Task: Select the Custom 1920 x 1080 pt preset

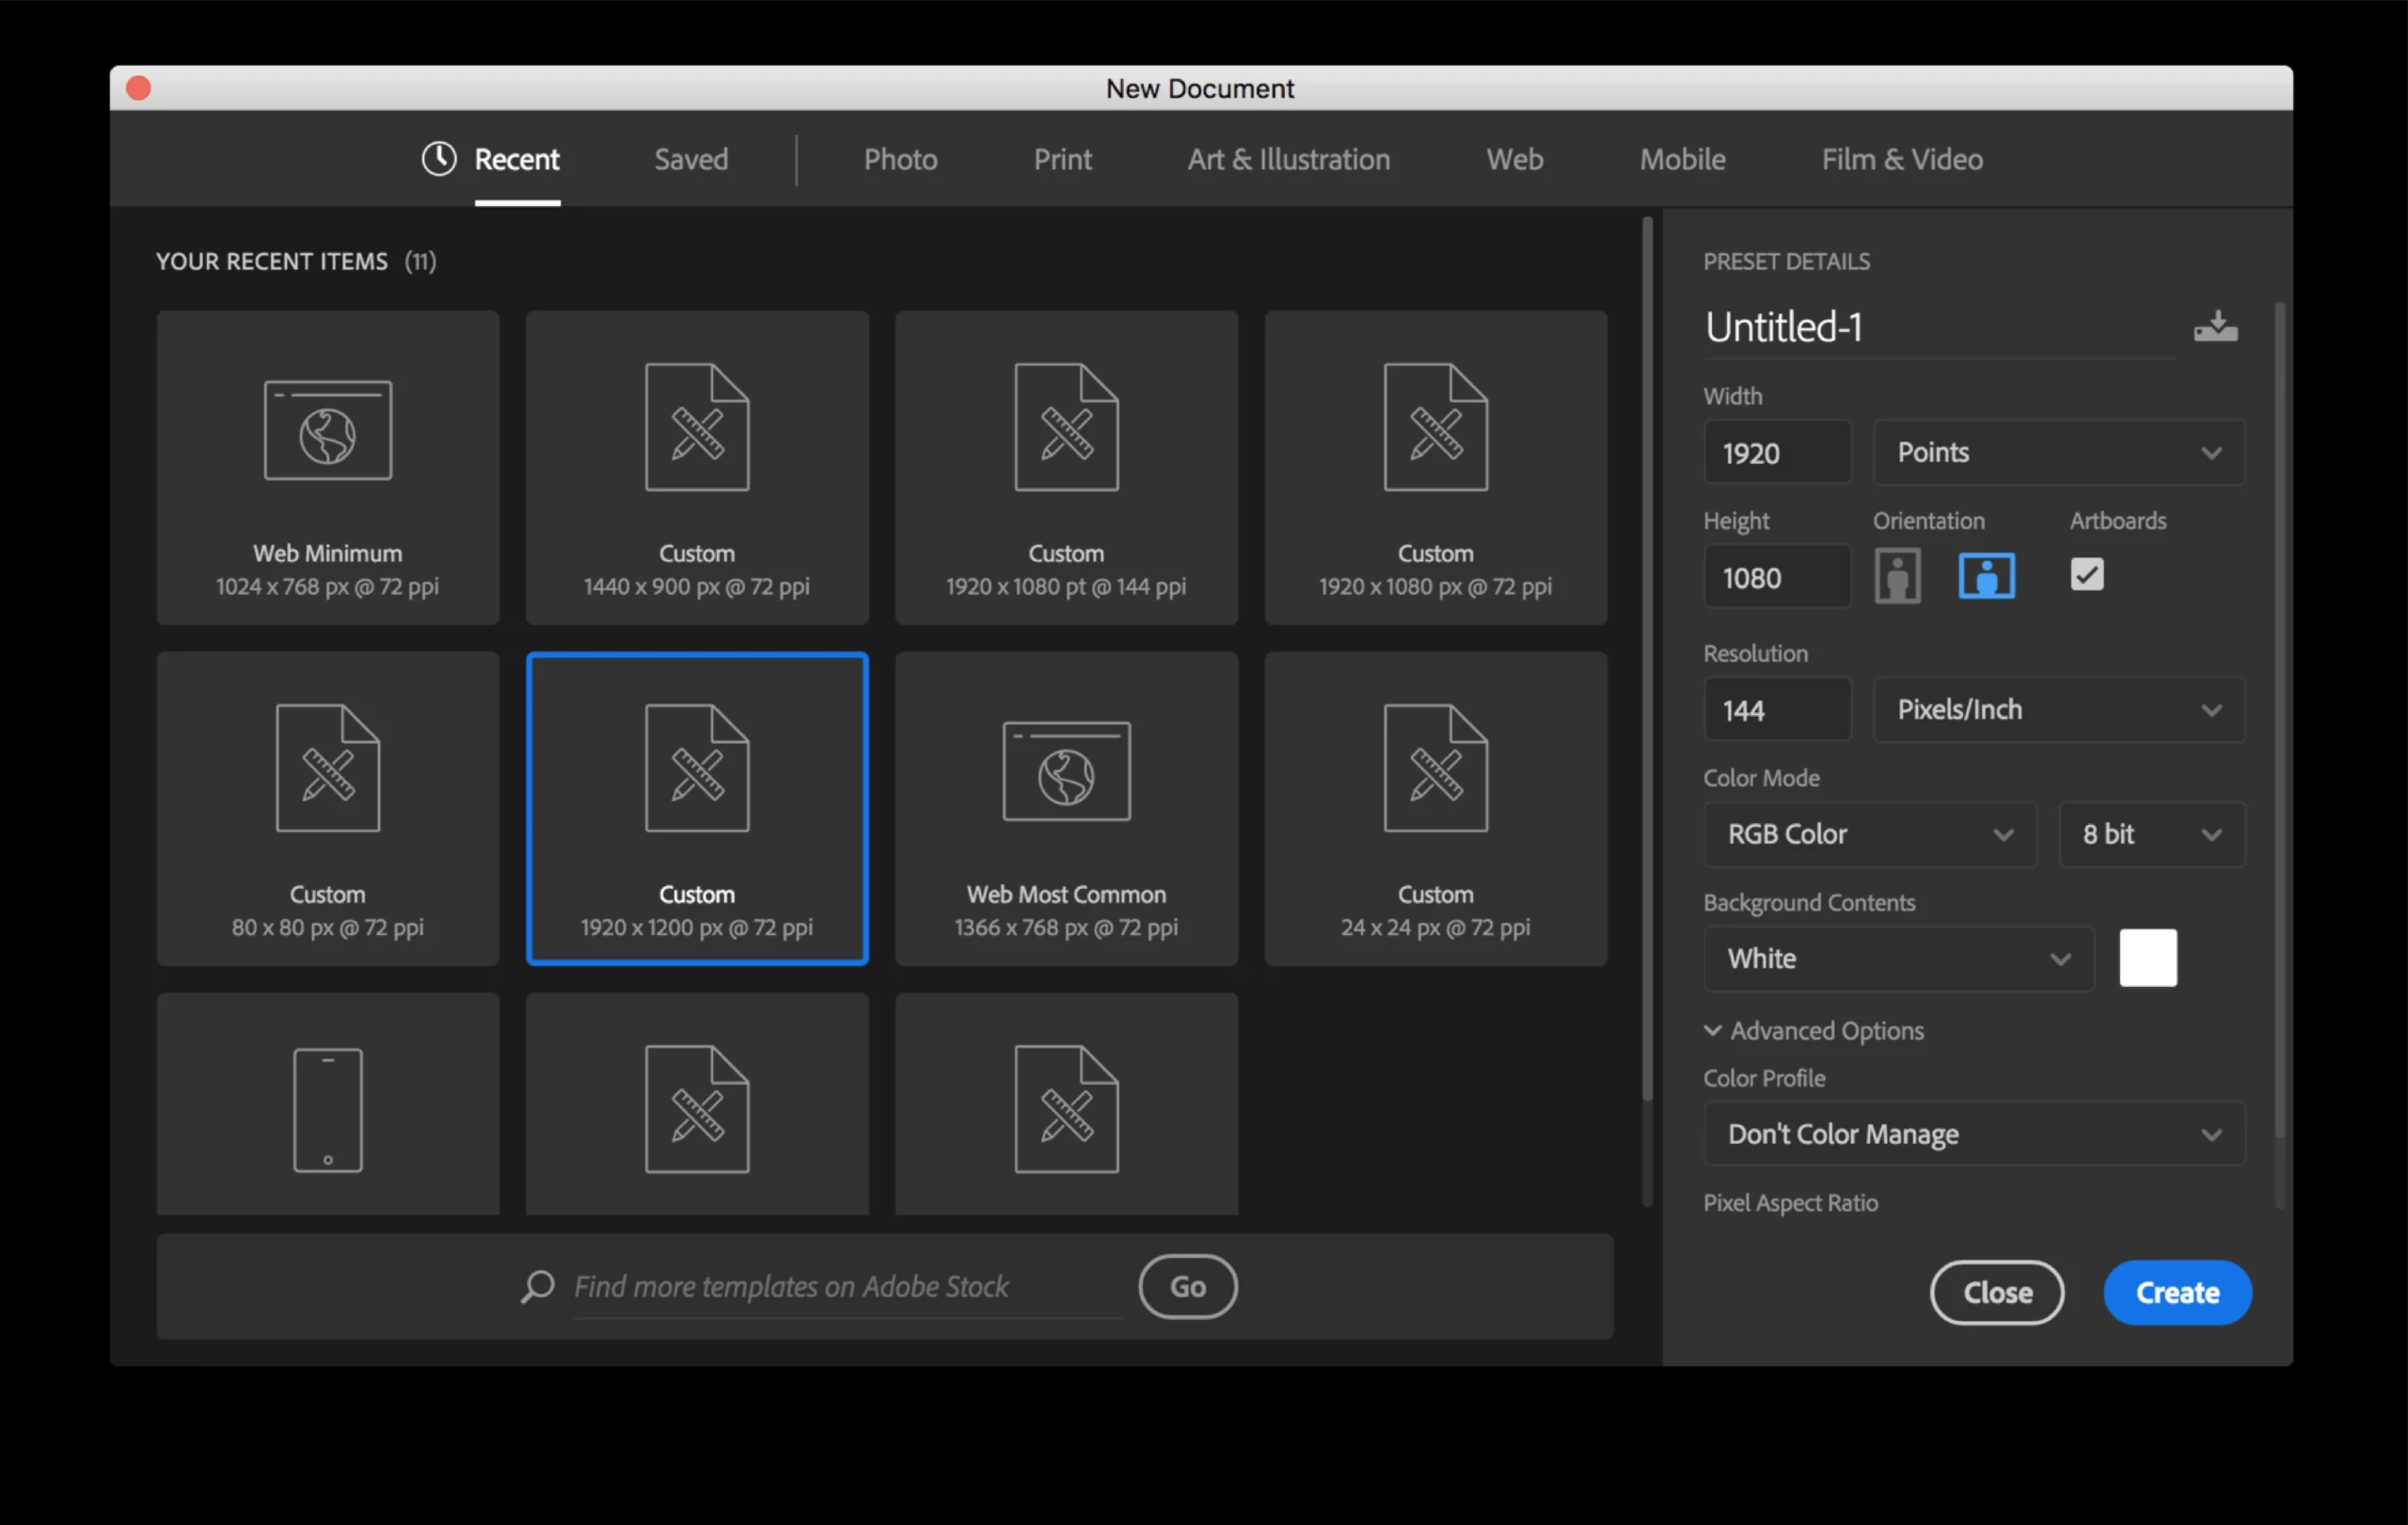Action: pyautogui.click(x=1066, y=467)
